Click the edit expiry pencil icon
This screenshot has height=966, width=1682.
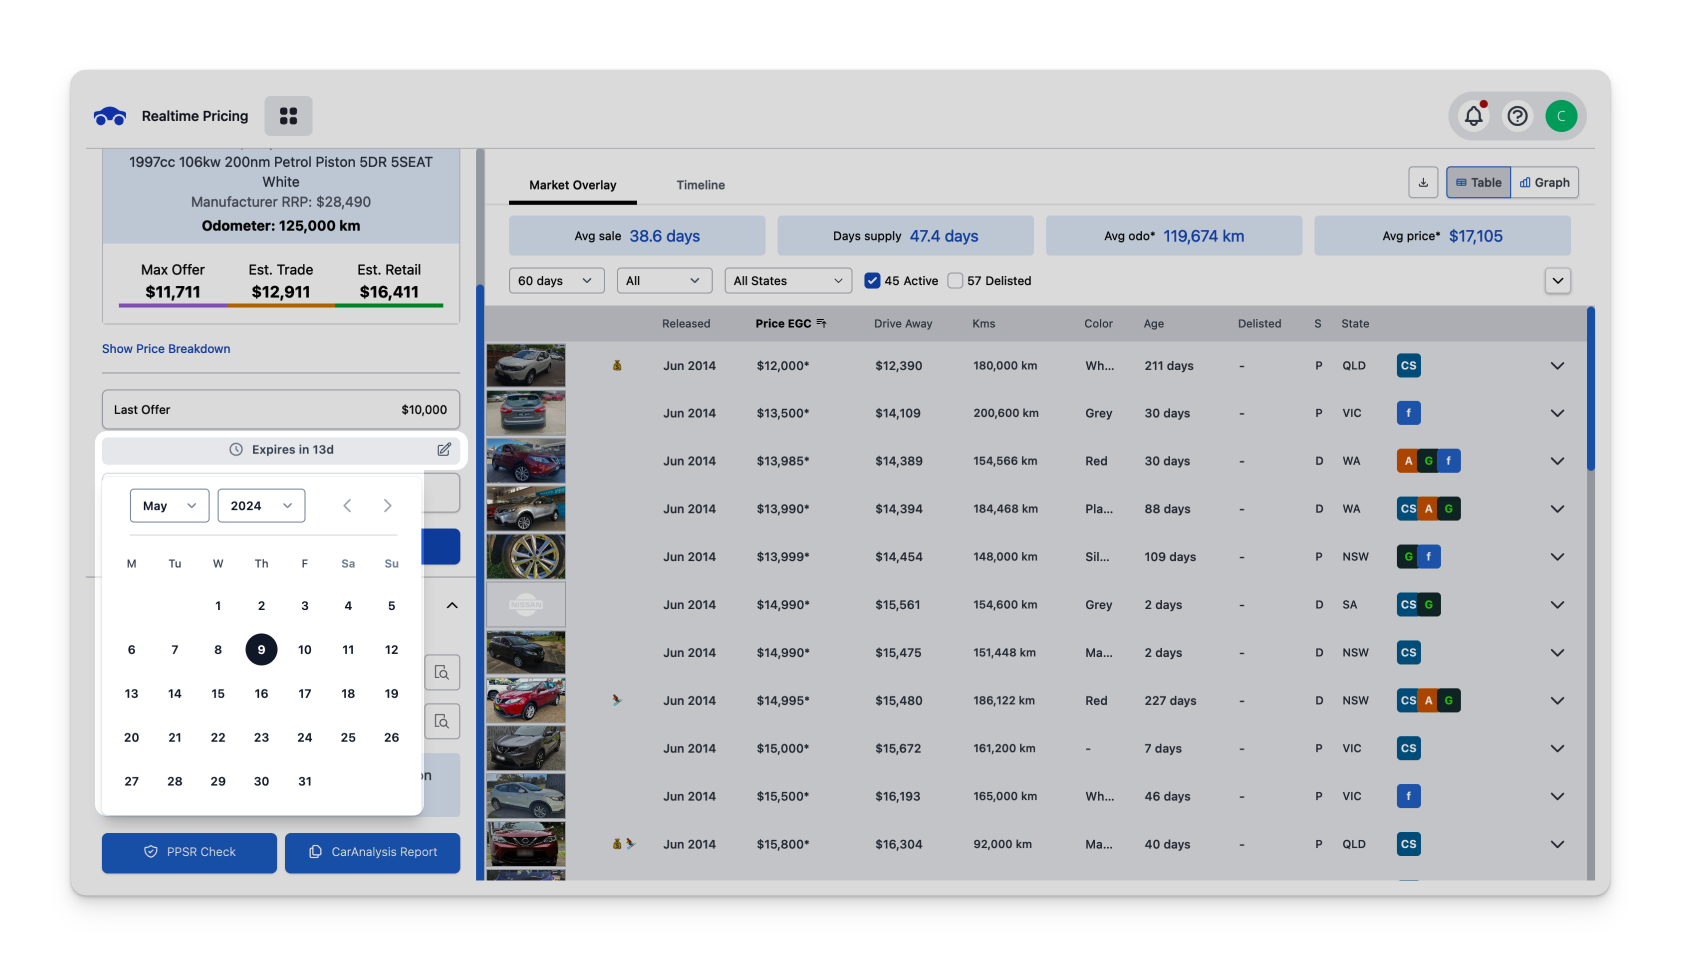pyautogui.click(x=444, y=450)
